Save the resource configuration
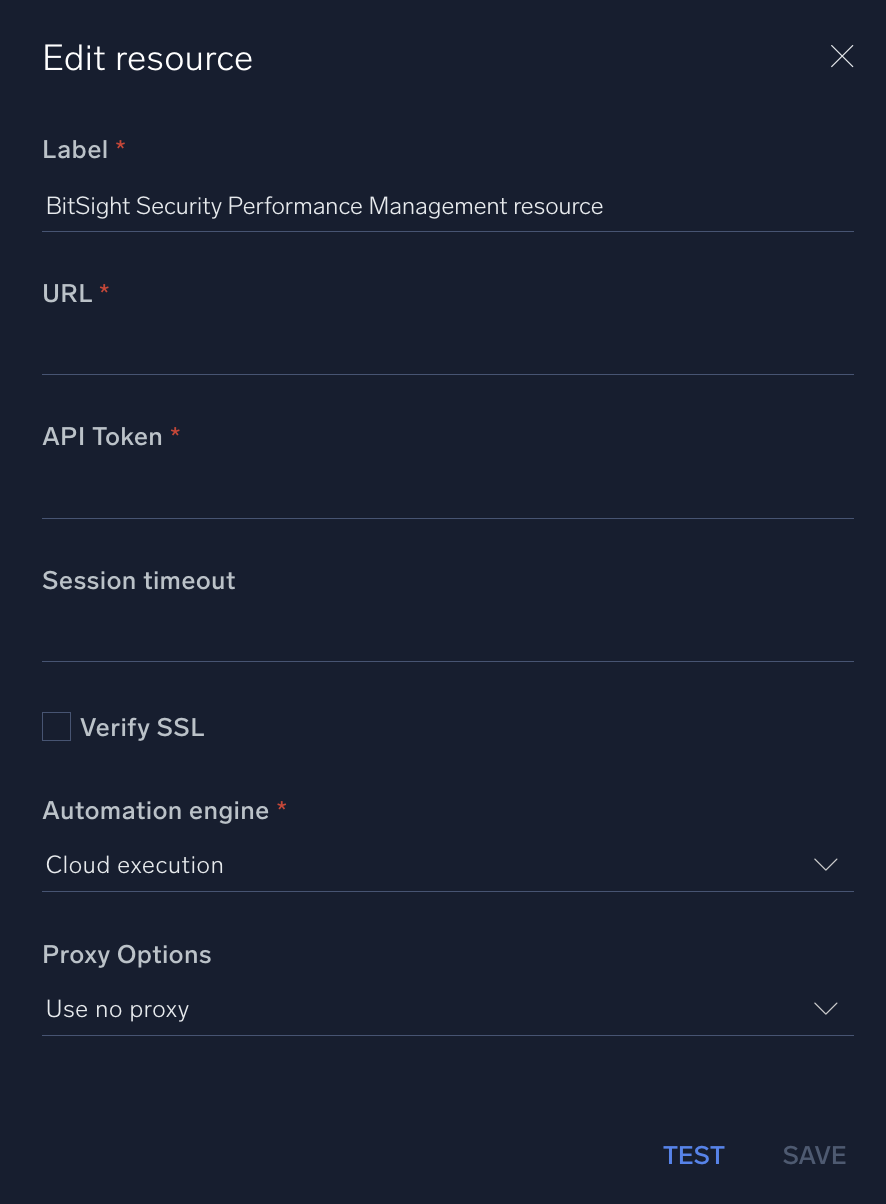The height and width of the screenshot is (1204, 886). click(x=813, y=1154)
